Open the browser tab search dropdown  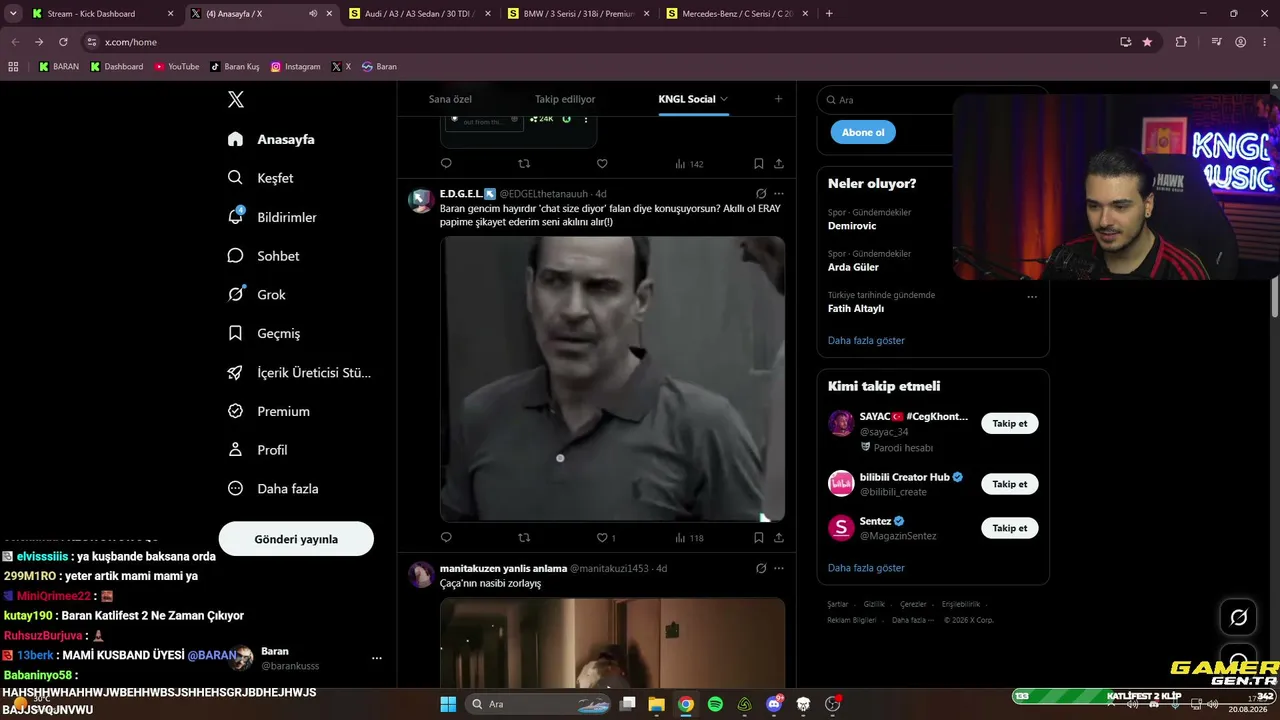pyautogui.click(x=13, y=14)
